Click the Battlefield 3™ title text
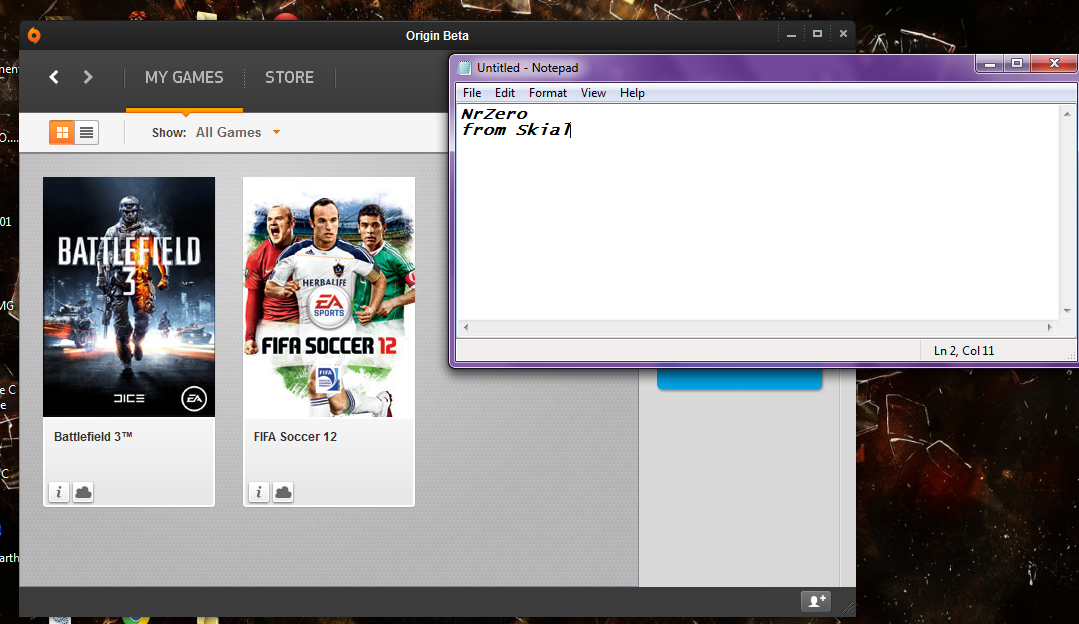 [x=93, y=437]
